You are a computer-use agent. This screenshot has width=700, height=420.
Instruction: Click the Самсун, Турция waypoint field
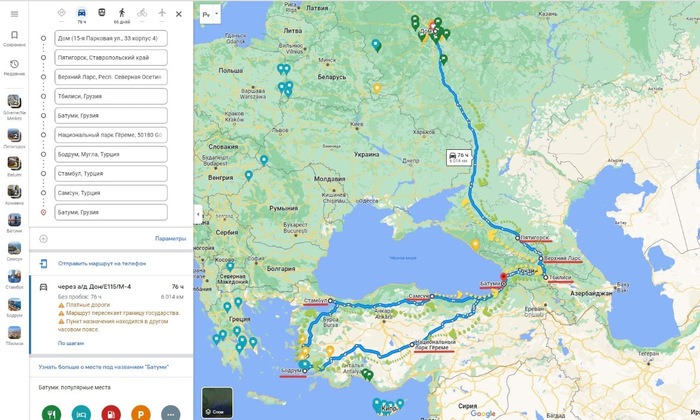(x=111, y=193)
